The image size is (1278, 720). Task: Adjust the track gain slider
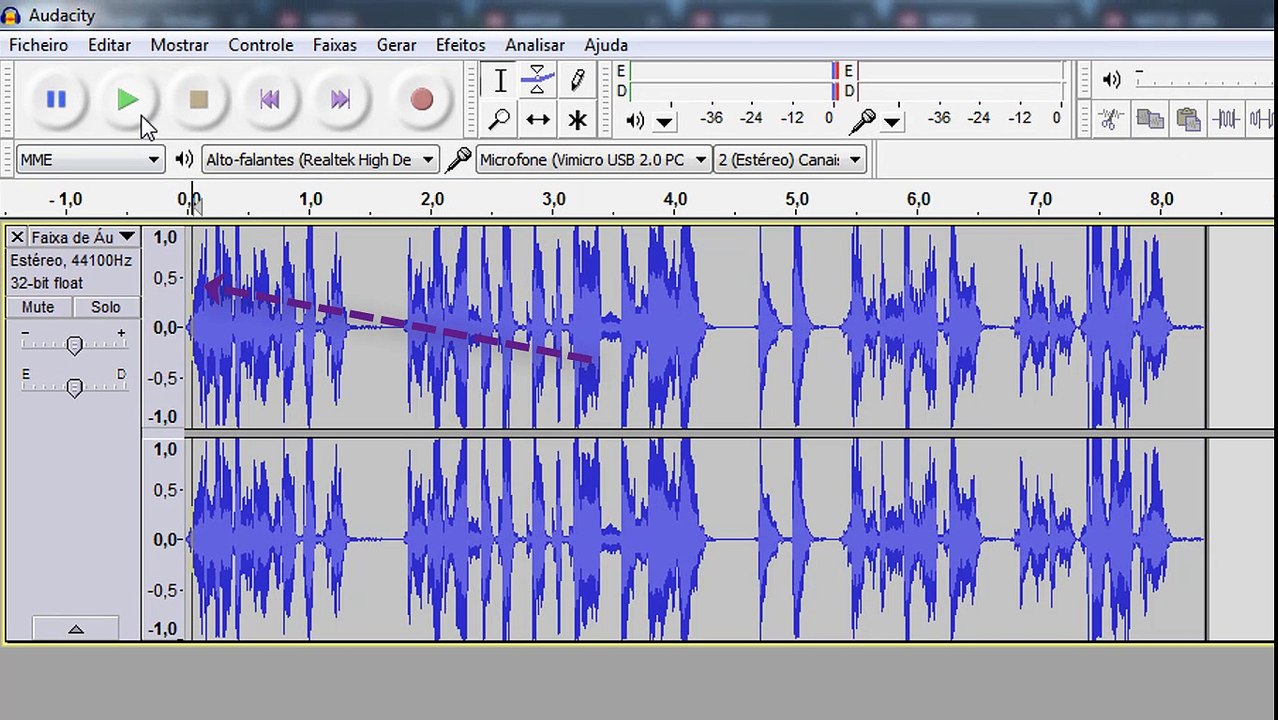[74, 344]
